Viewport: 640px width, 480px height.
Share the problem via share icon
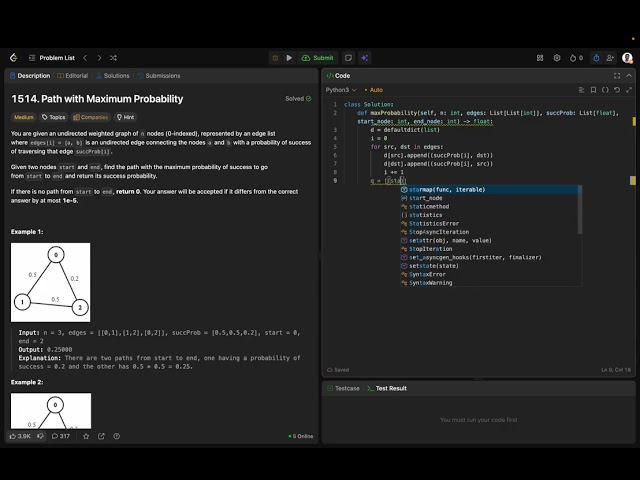pos(101,436)
